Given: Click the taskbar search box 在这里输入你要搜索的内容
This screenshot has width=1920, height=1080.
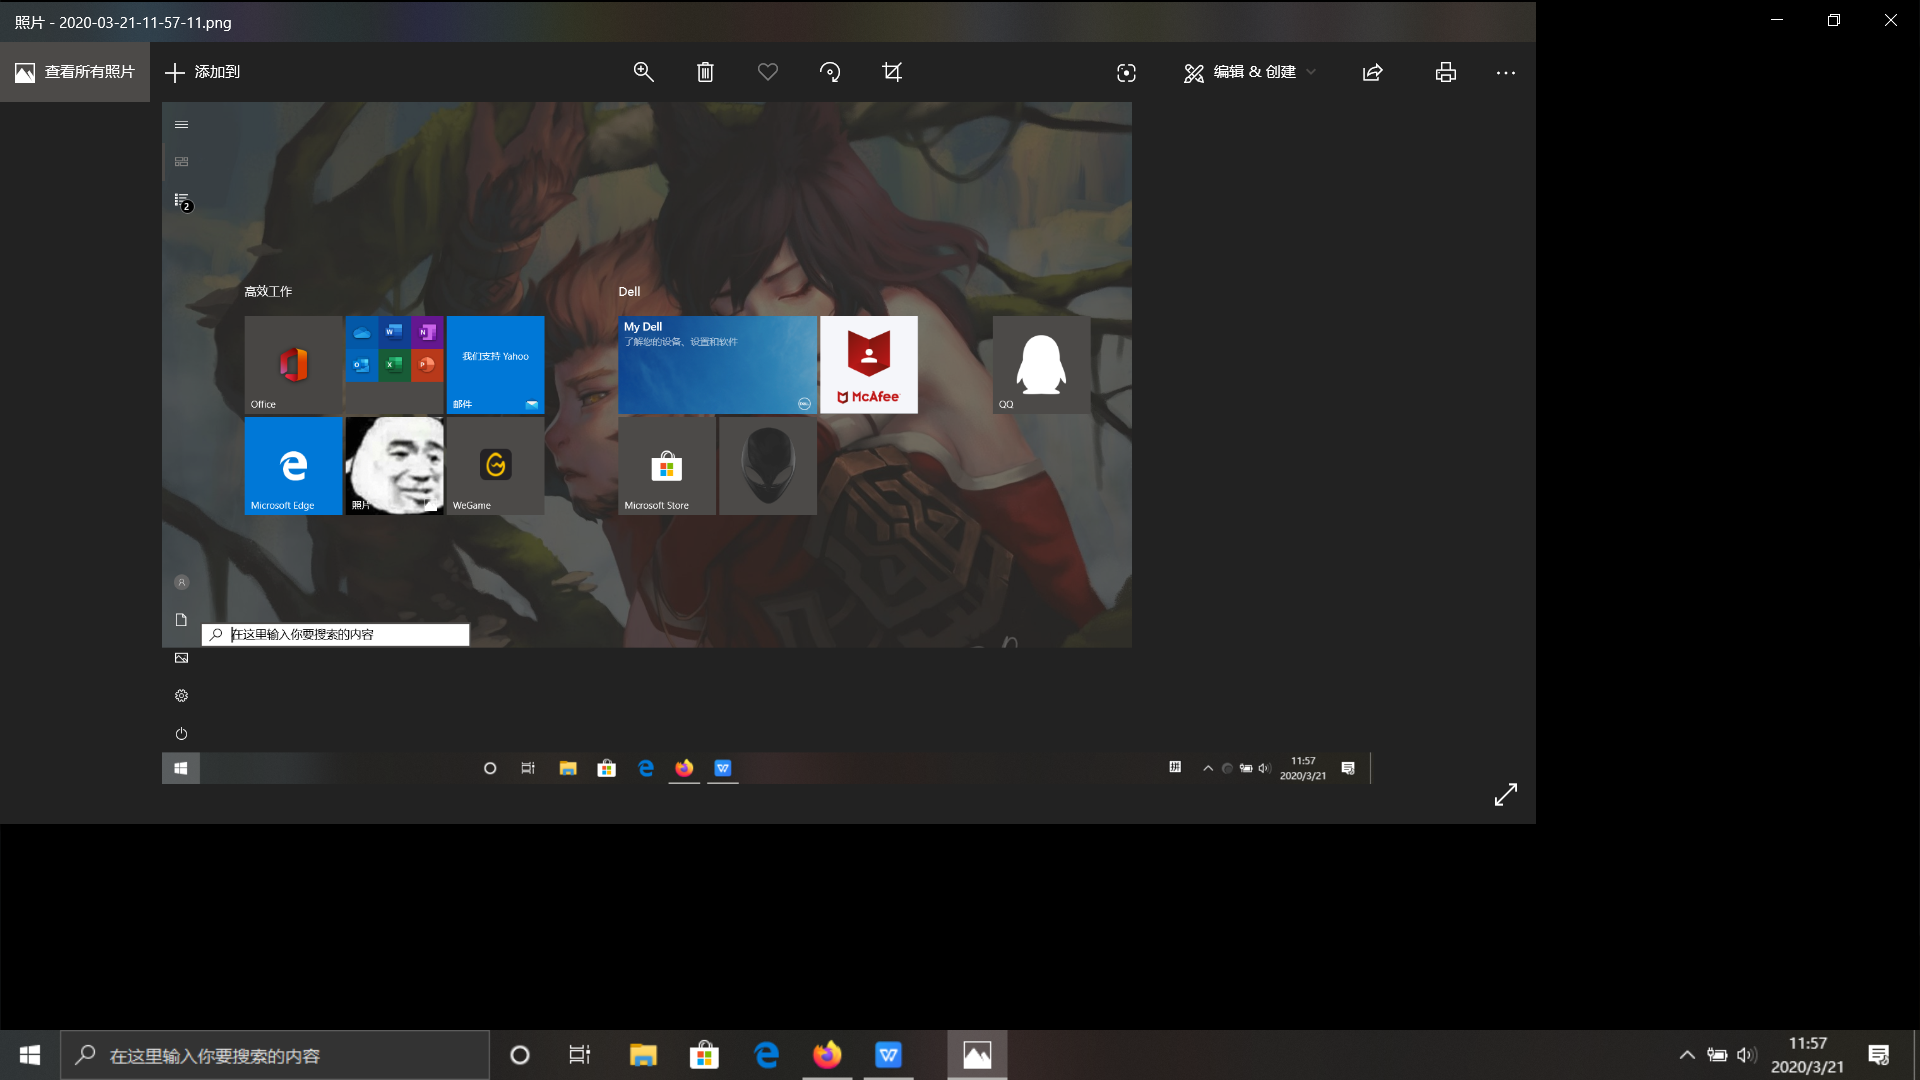Looking at the screenshot, I should click(x=275, y=1055).
